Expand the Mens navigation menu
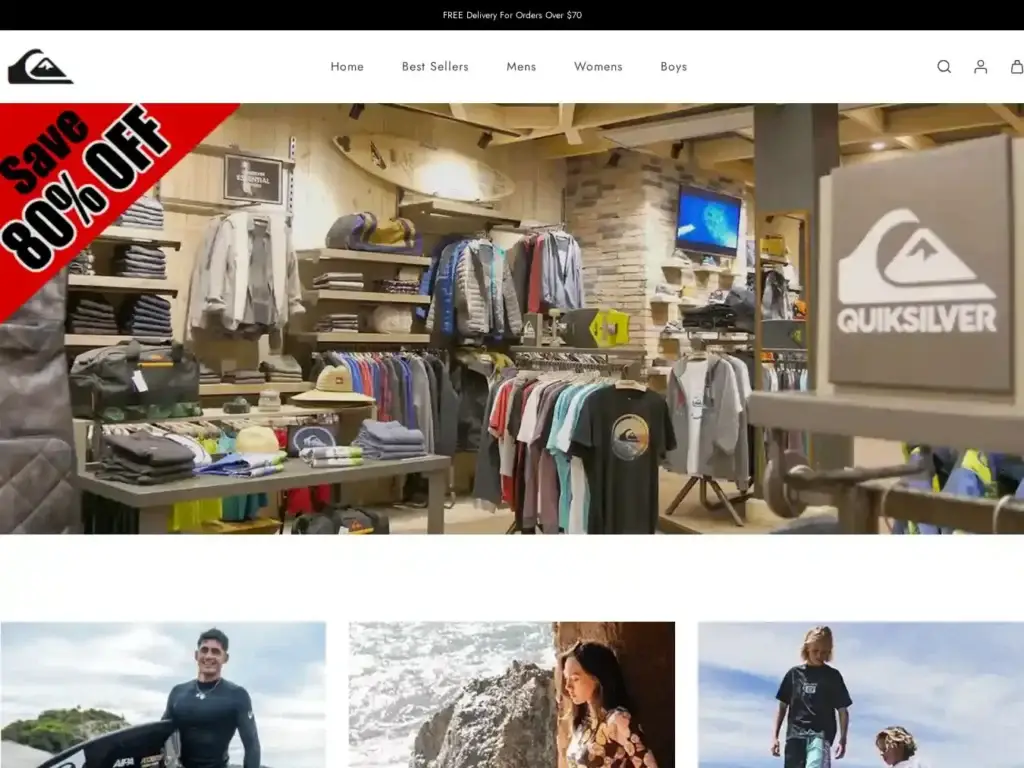The width and height of the screenshot is (1024, 768). 521,67
